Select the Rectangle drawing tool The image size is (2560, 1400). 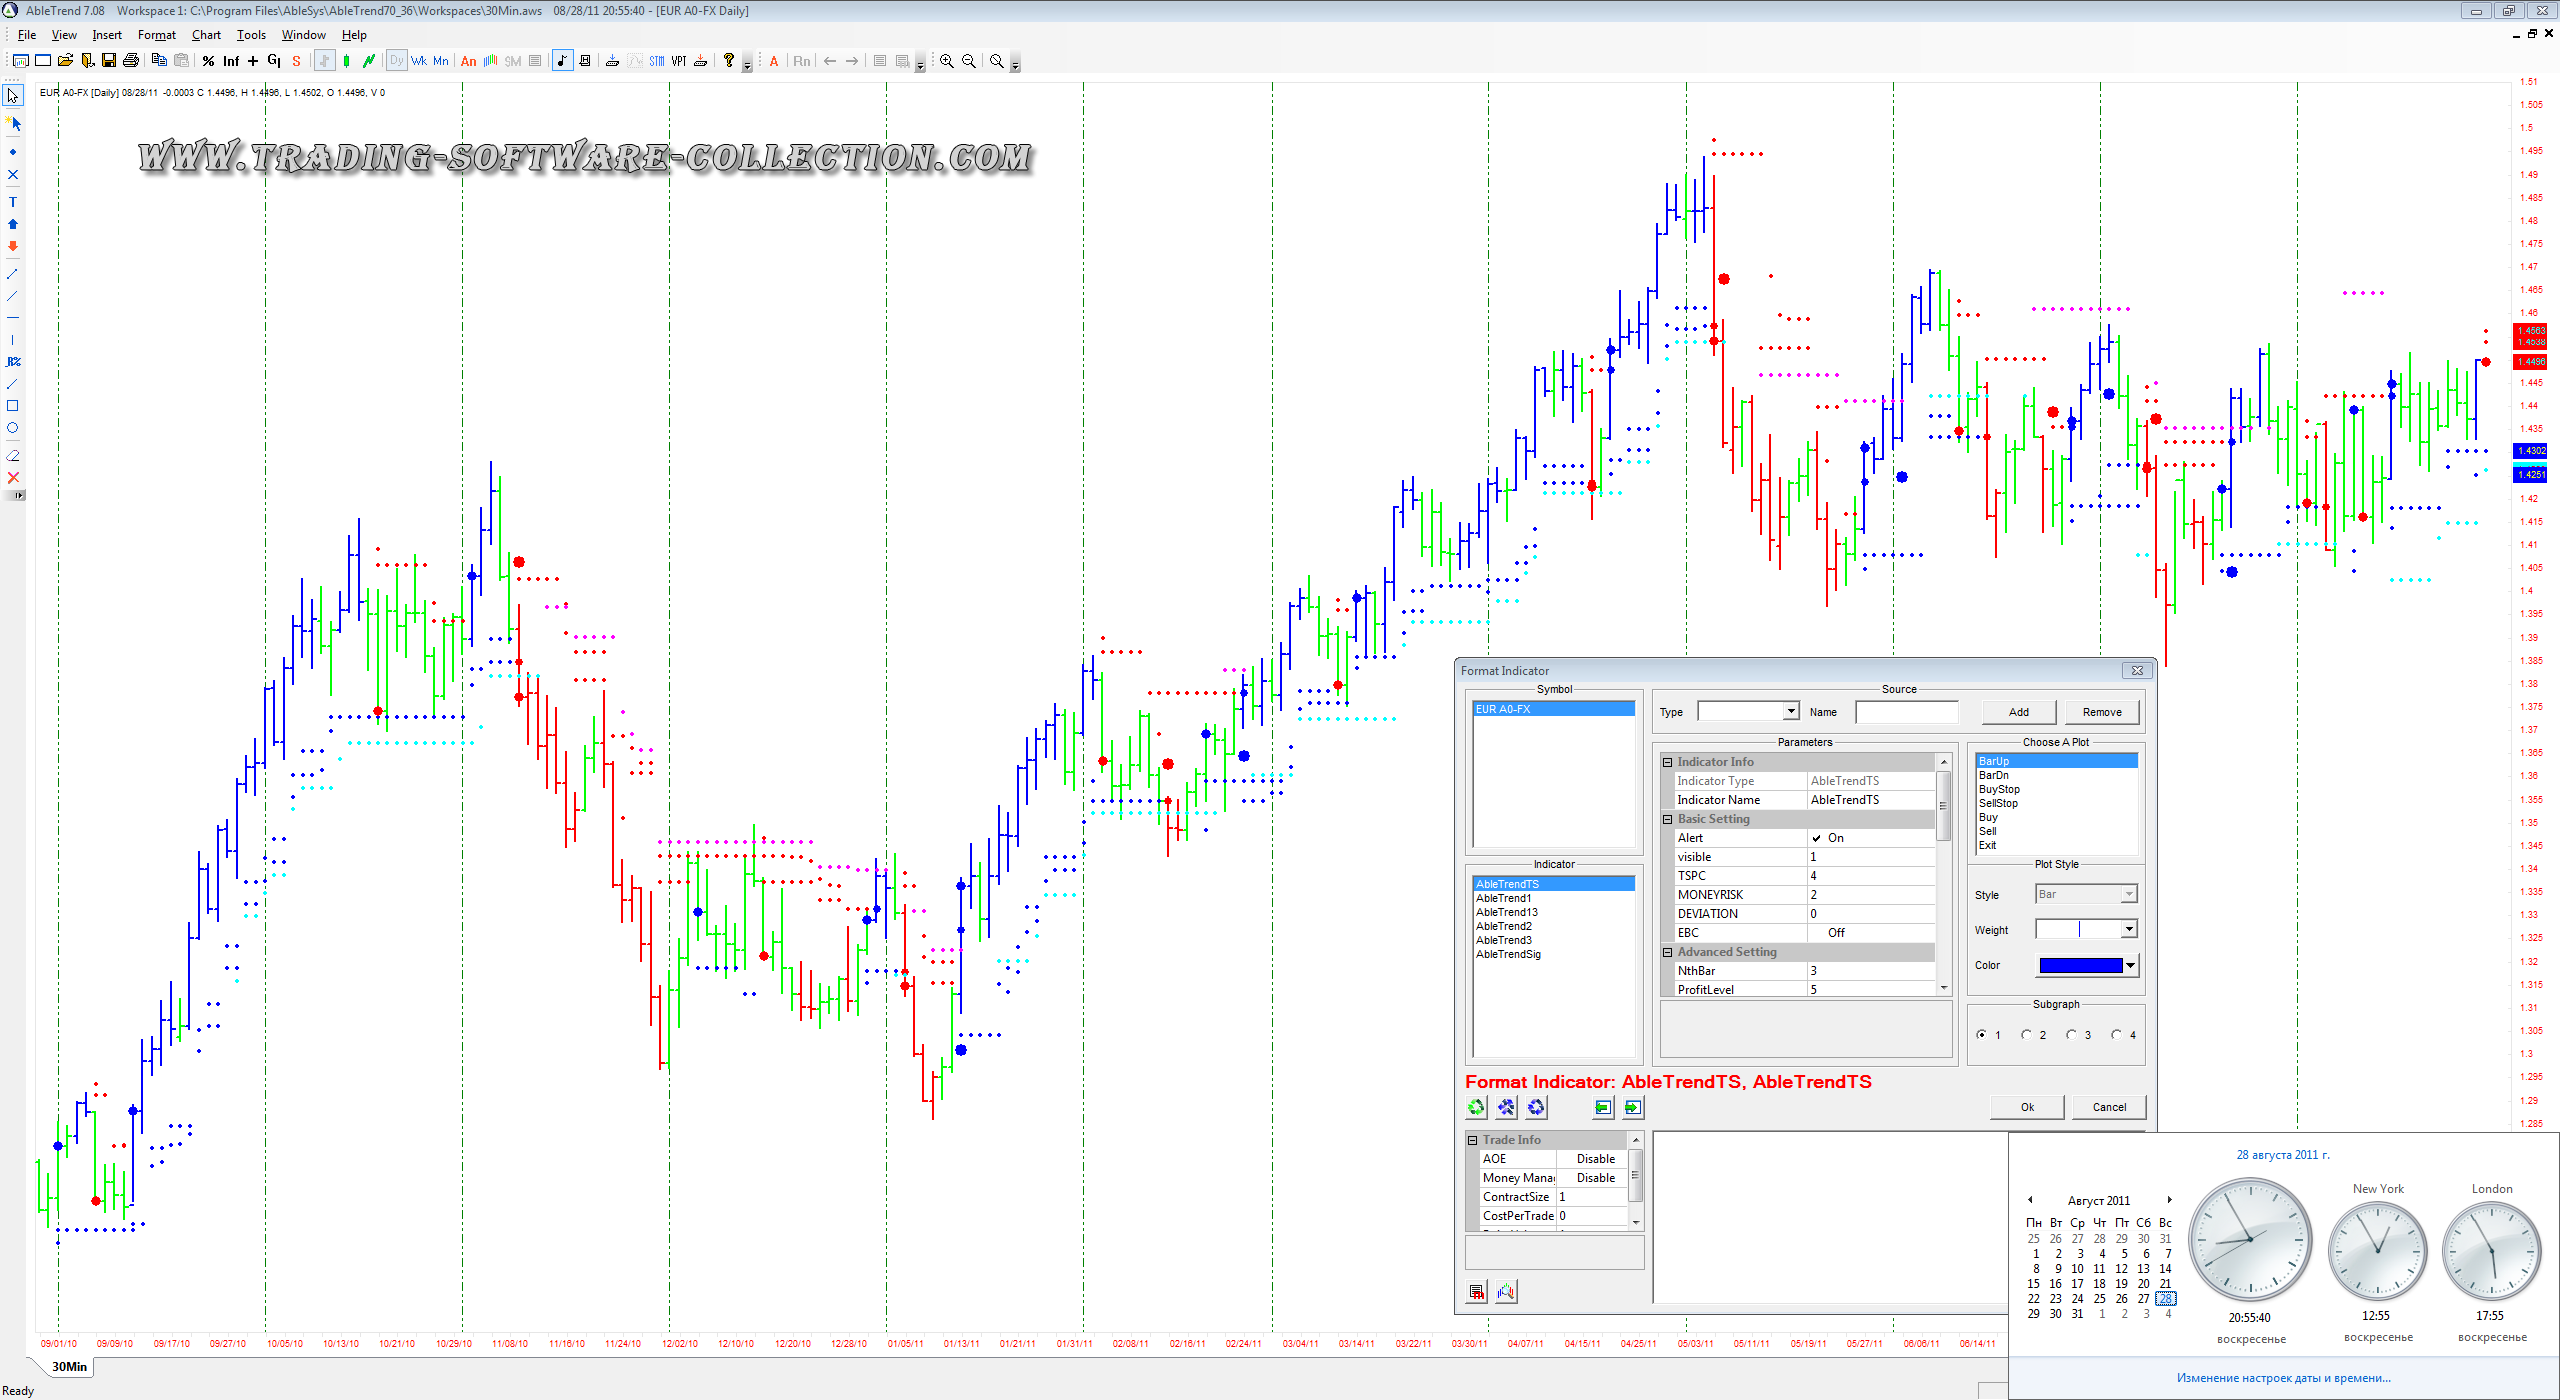coord(13,406)
